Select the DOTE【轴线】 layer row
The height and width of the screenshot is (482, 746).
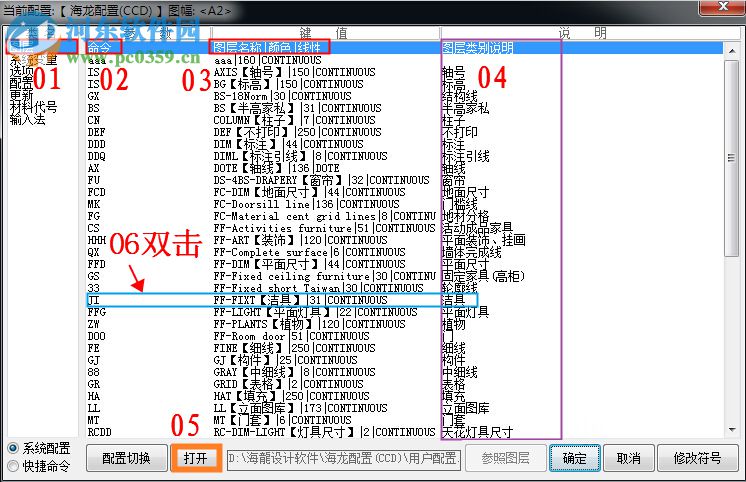click(404, 168)
